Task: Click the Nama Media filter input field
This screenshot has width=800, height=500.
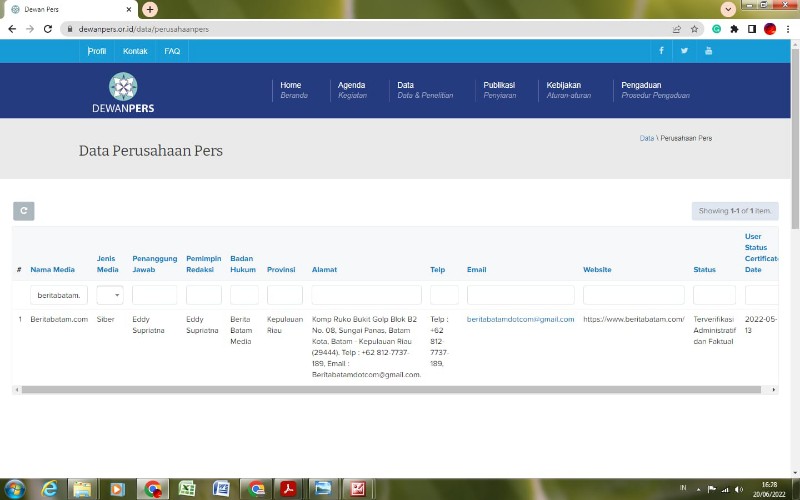Action: [x=59, y=295]
